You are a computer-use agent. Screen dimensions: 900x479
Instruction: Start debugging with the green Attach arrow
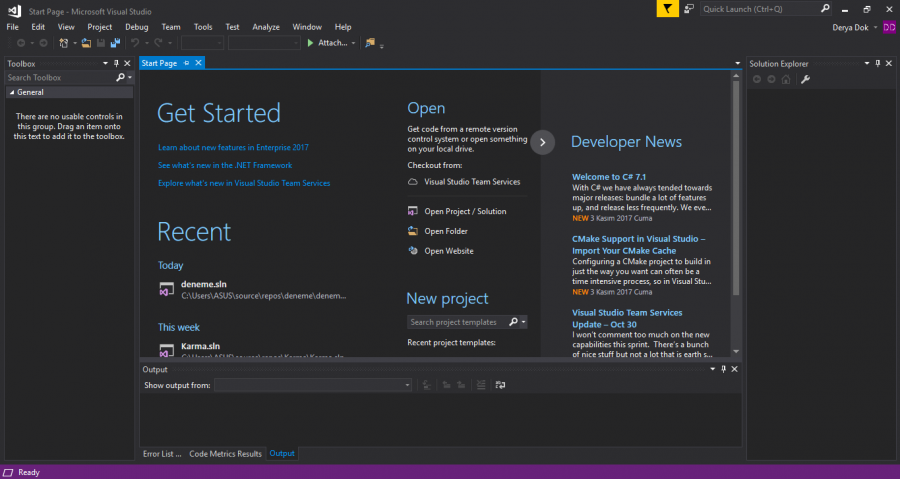coord(311,43)
